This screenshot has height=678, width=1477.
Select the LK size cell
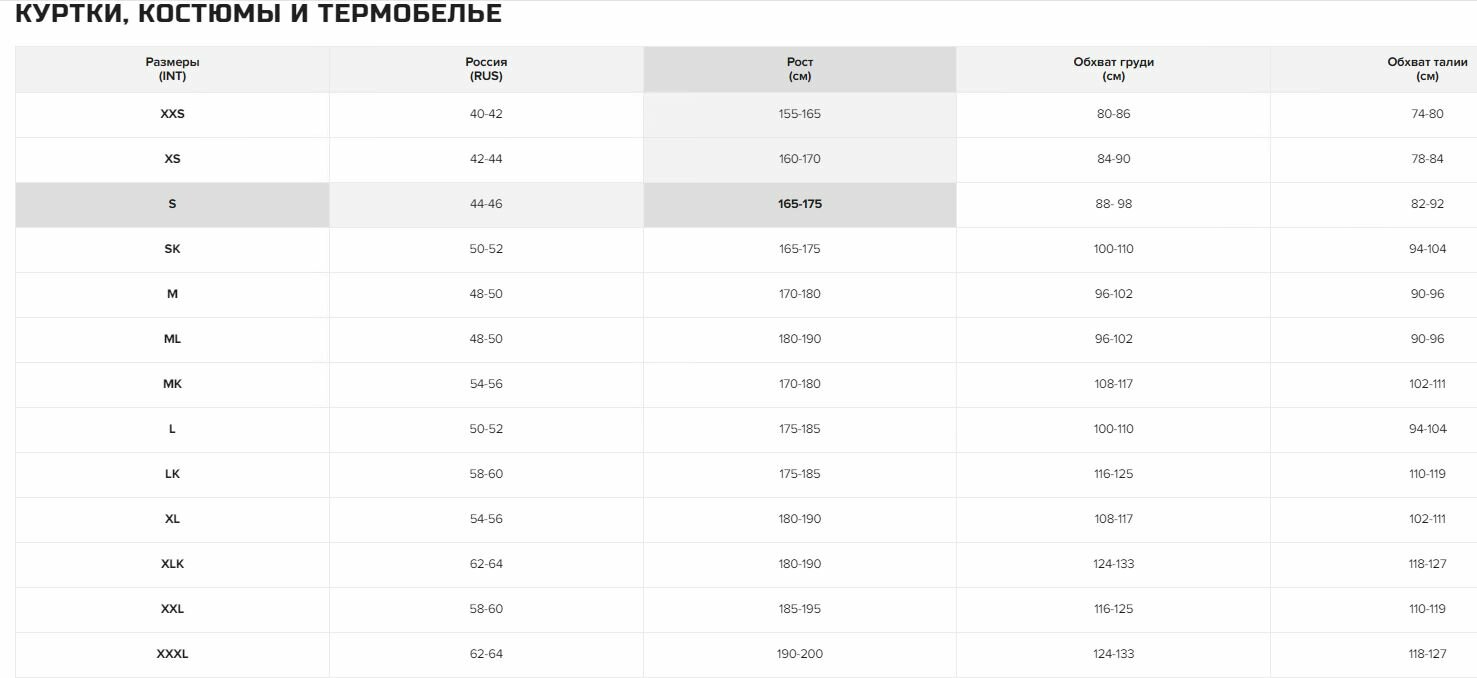pos(172,474)
